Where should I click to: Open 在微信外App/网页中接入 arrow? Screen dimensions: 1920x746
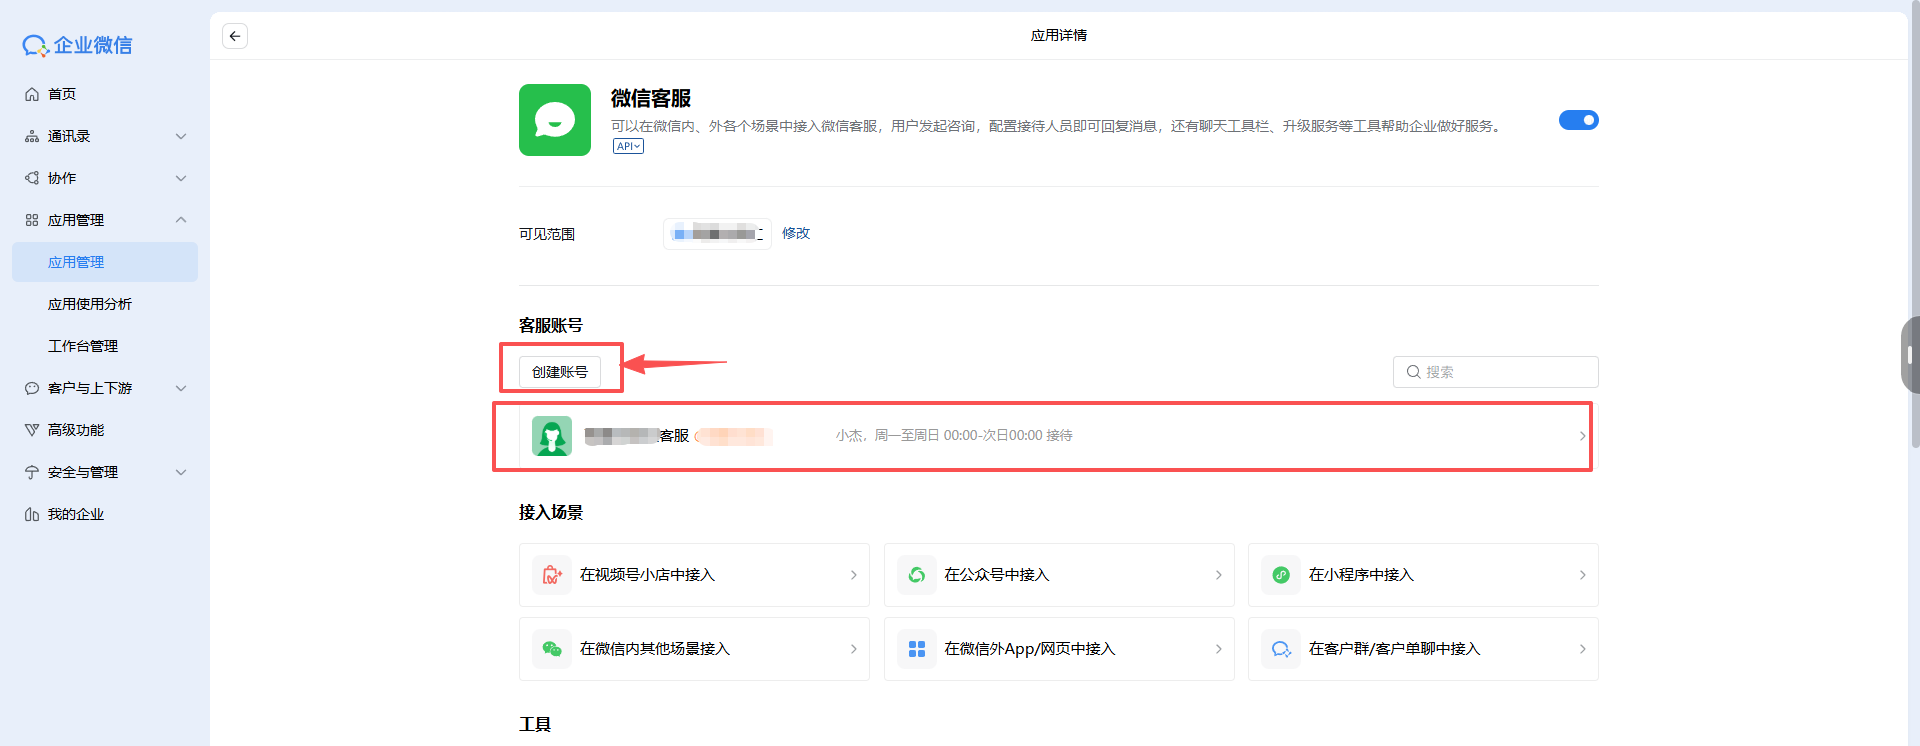1218,649
